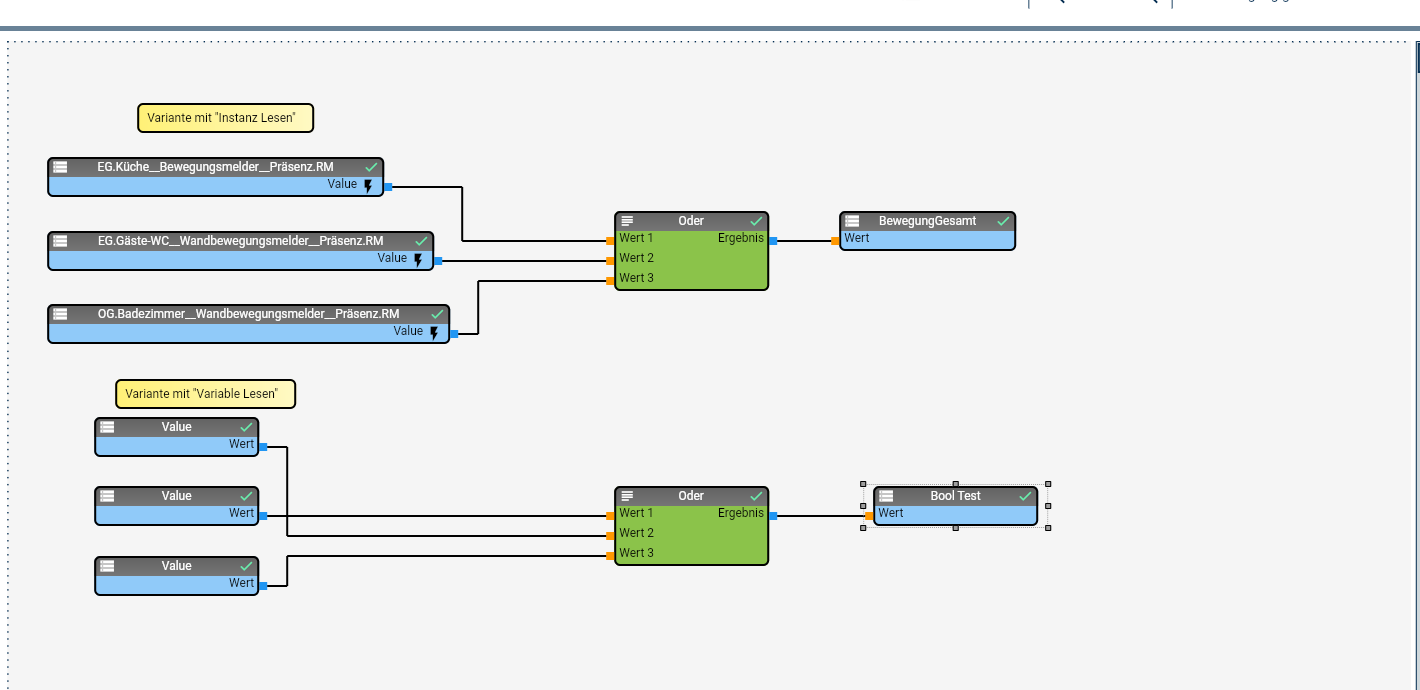Viewport: 1420px width, 690px height.
Task: Click lightning bolt icon on EG.Gäste-WC node
Action: click(x=418, y=260)
